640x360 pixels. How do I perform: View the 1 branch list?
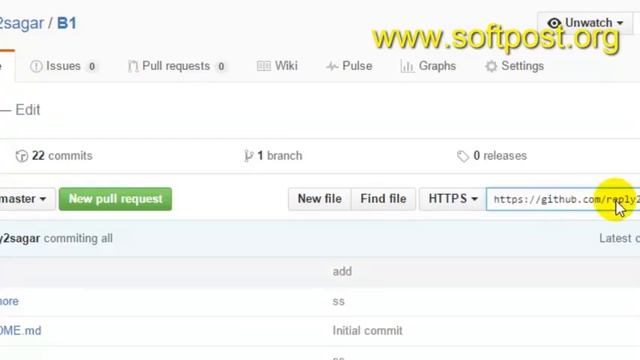(x=273, y=156)
